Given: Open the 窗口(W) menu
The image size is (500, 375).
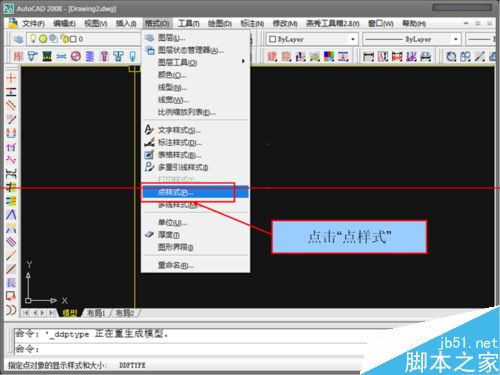Looking at the screenshot, I should tap(381, 24).
